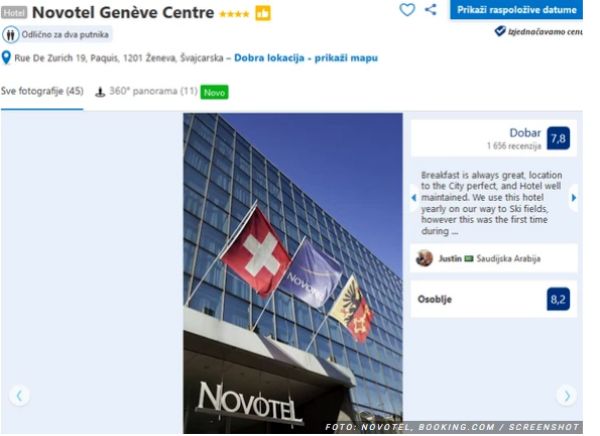Viewport: 600px width, 436px height.
Task: Click the price match checkmark icon
Action: (500, 31)
